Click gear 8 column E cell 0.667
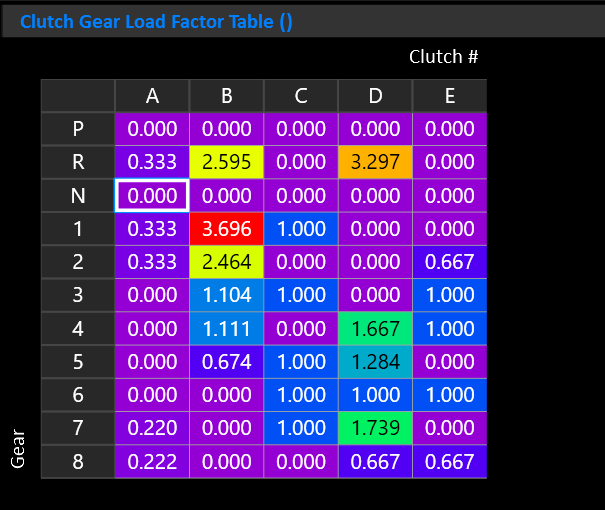 click(x=450, y=462)
